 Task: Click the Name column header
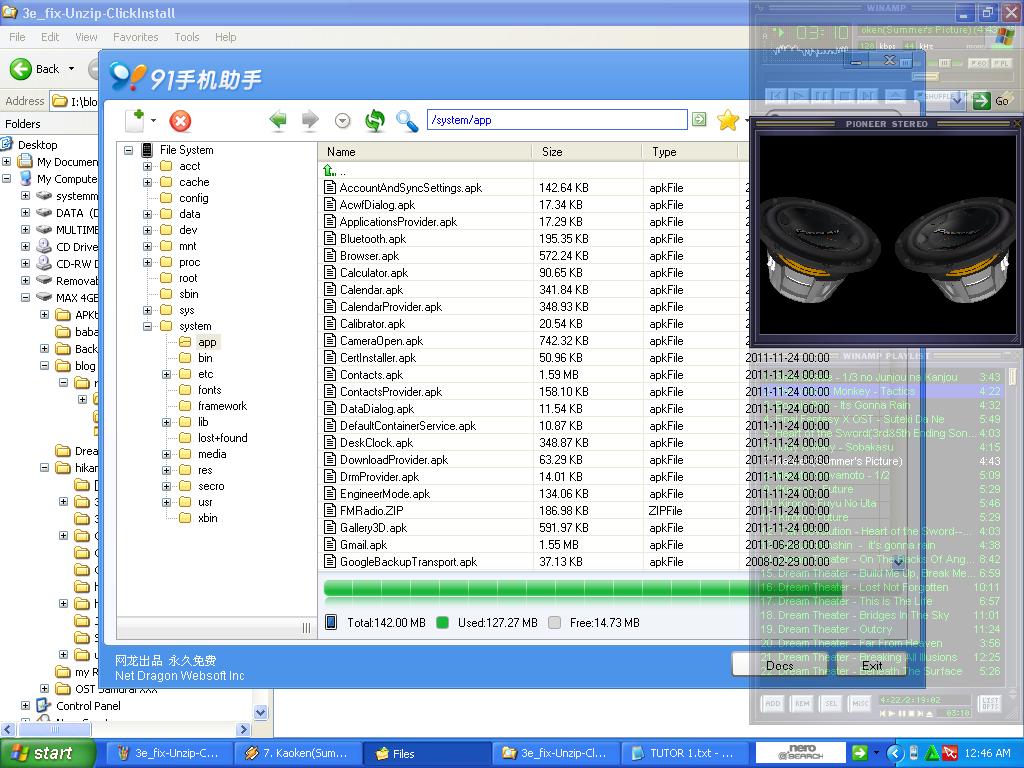[x=425, y=152]
